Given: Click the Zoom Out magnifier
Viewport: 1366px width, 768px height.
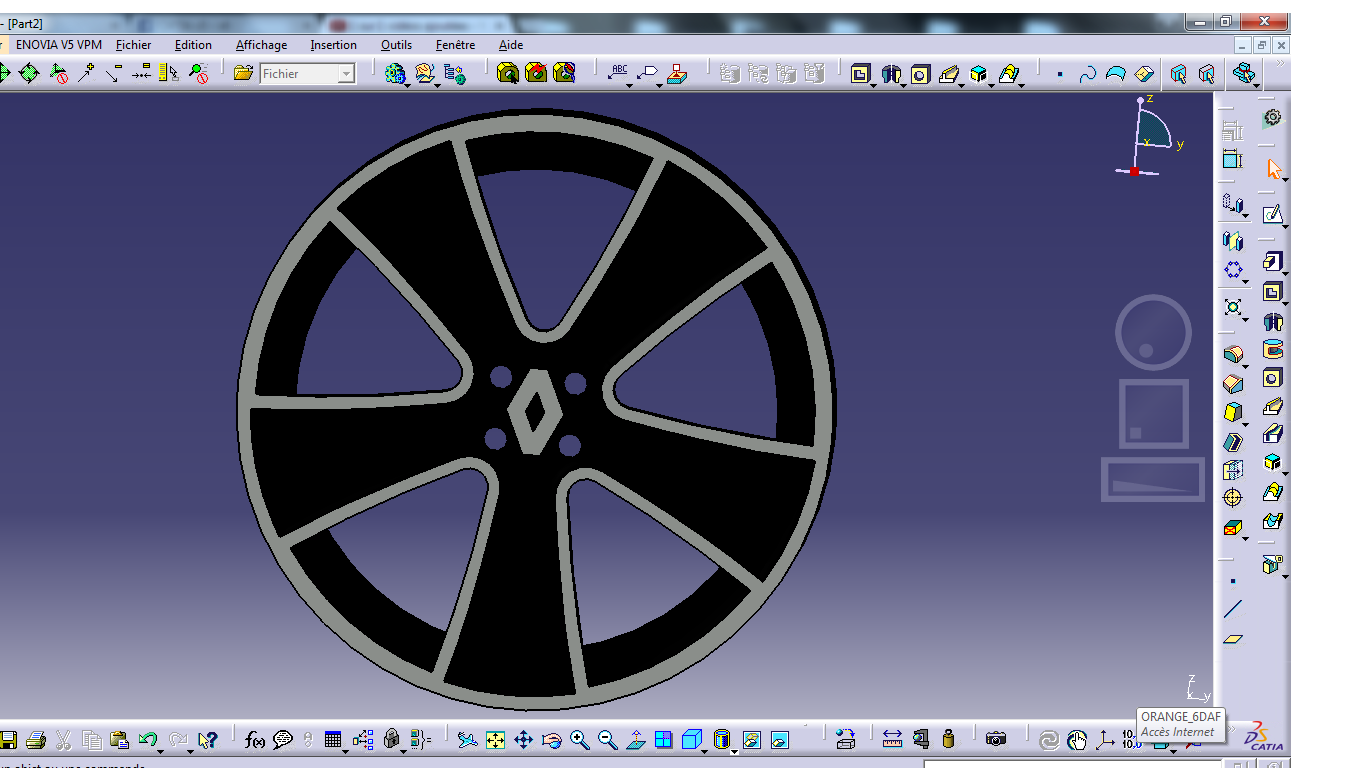Looking at the screenshot, I should (608, 740).
